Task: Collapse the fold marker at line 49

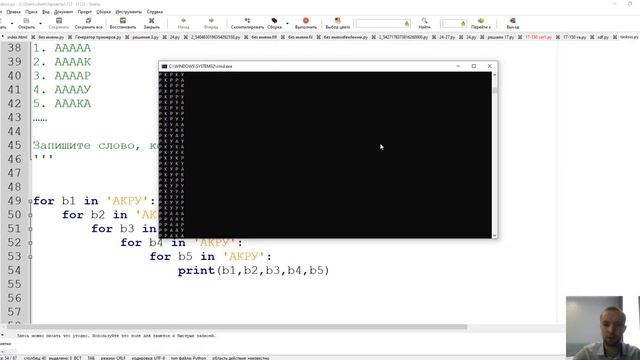Action: click(30, 201)
